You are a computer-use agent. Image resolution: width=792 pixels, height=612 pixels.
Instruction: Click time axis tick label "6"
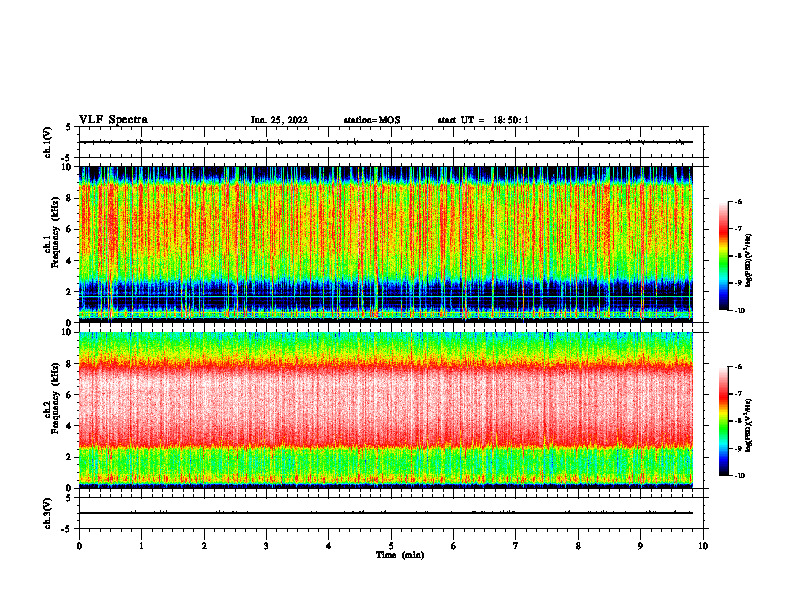pyautogui.click(x=454, y=546)
